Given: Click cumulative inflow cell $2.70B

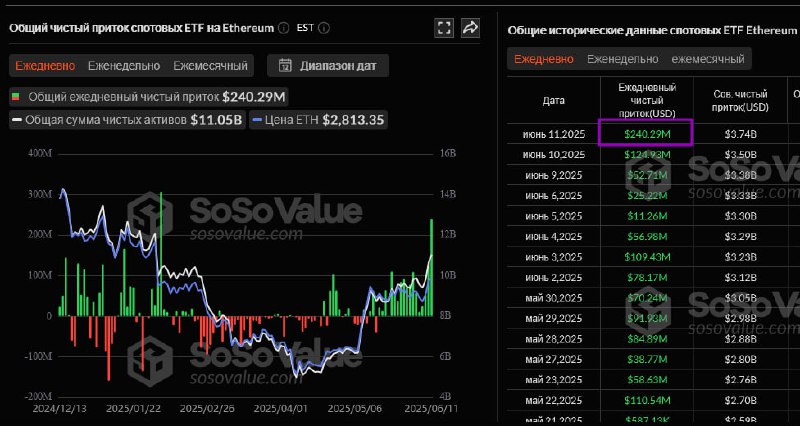Looking at the screenshot, I should (740, 399).
